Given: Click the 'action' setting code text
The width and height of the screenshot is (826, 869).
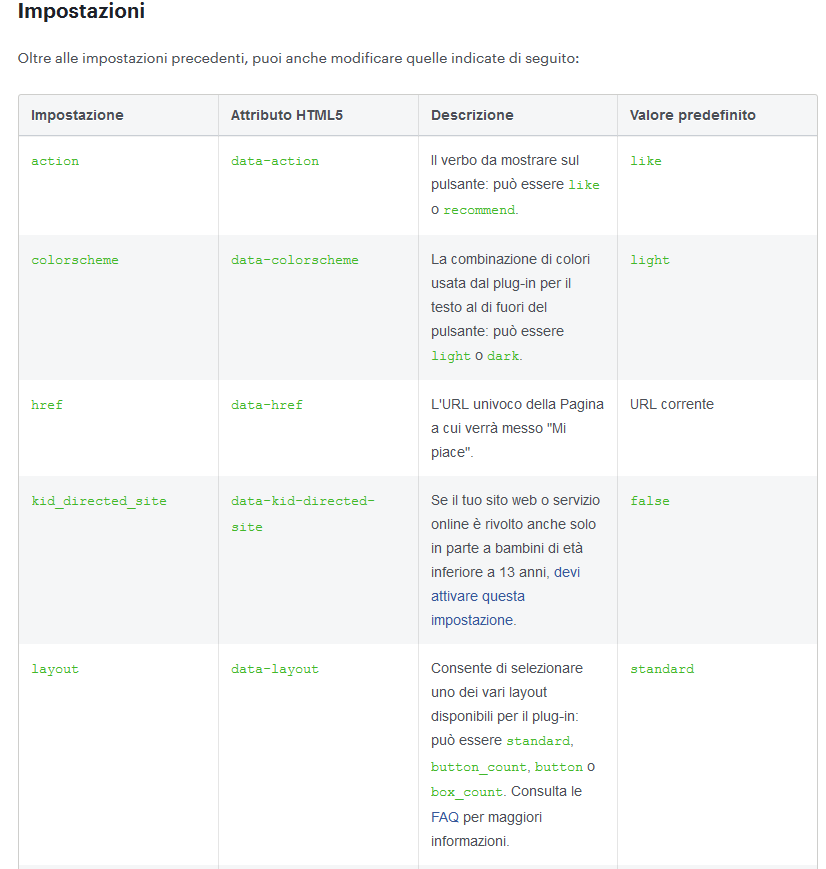Looking at the screenshot, I should pos(55,161).
